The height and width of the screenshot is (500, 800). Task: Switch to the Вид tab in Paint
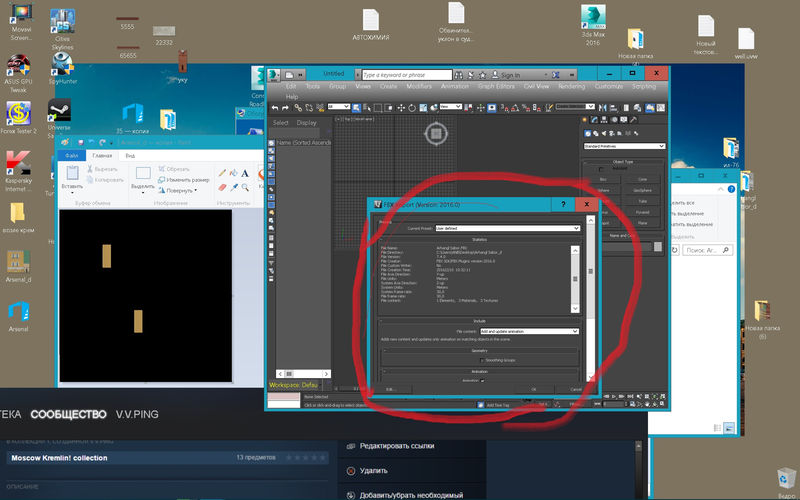128,155
